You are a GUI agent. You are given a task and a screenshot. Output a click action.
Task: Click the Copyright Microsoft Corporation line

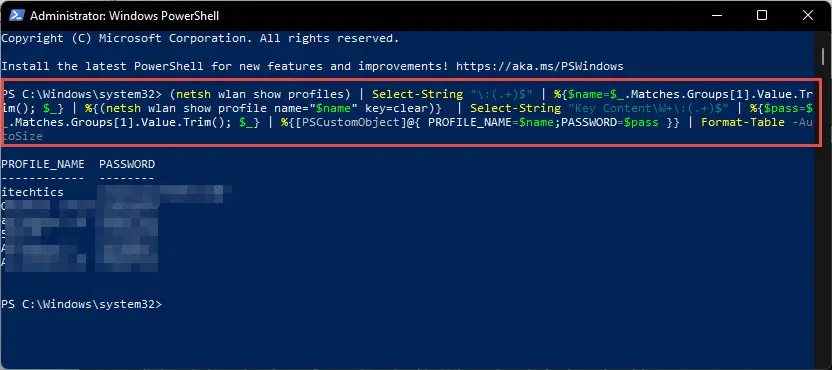click(200, 39)
